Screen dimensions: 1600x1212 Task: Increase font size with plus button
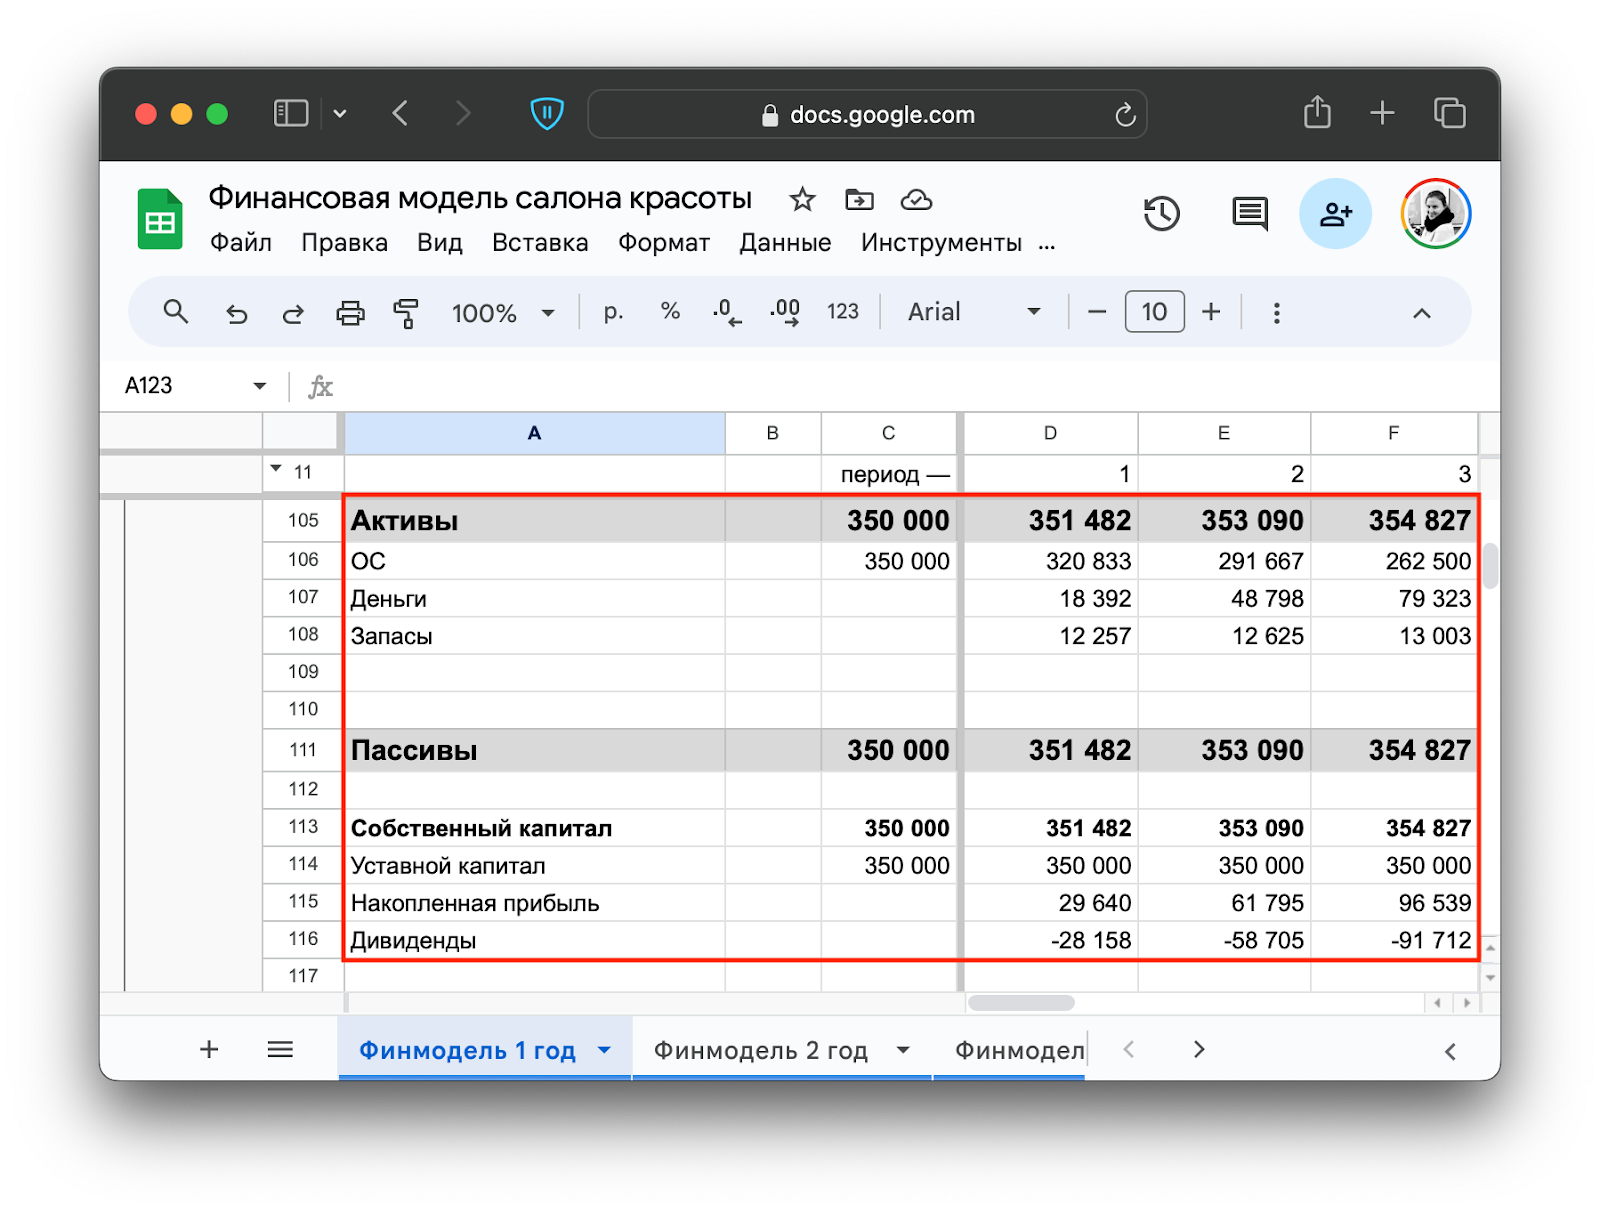pos(1211,312)
